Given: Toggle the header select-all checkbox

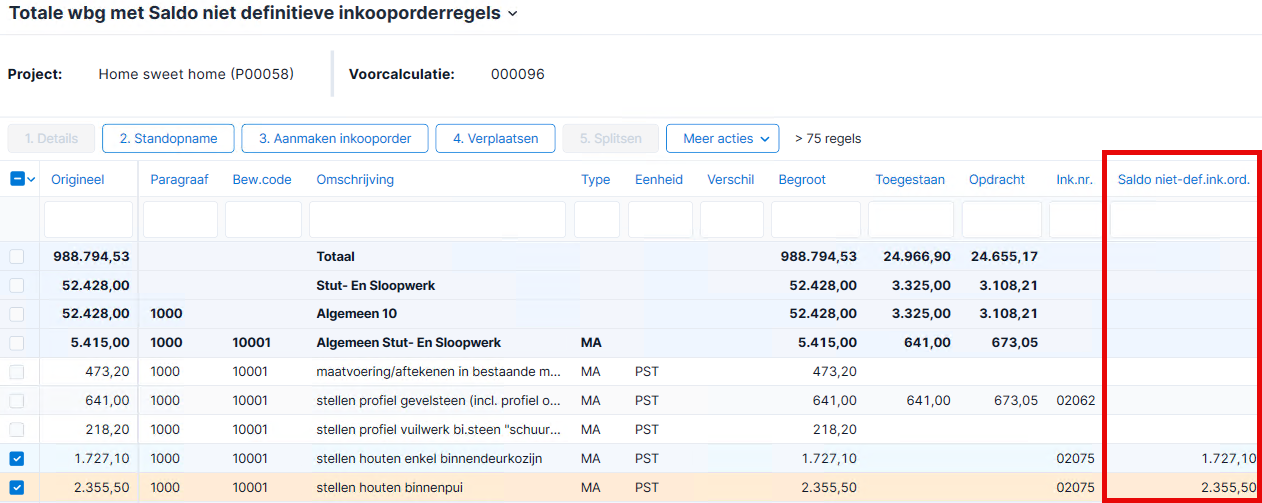Looking at the screenshot, I should pos(17,179).
